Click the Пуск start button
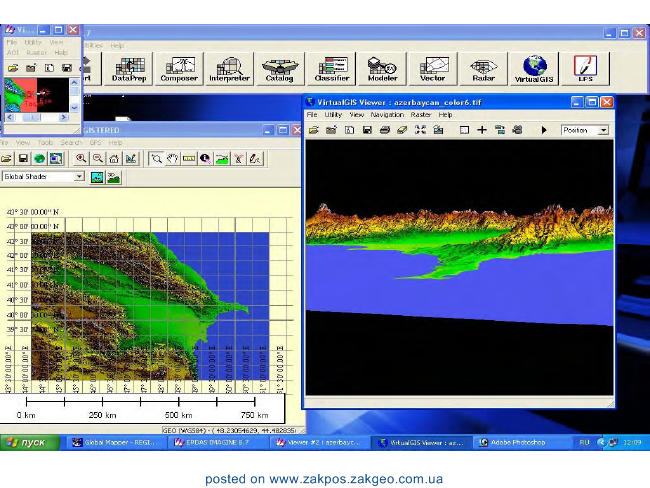 click(x=30, y=442)
